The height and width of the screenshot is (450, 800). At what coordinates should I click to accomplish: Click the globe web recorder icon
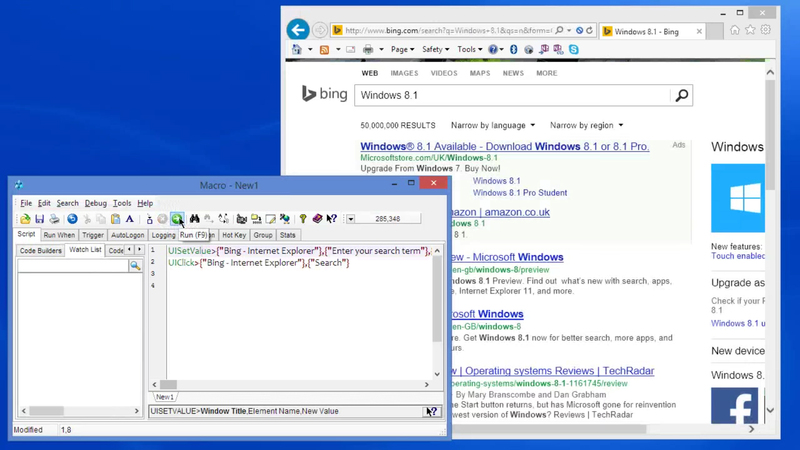pos(285,219)
